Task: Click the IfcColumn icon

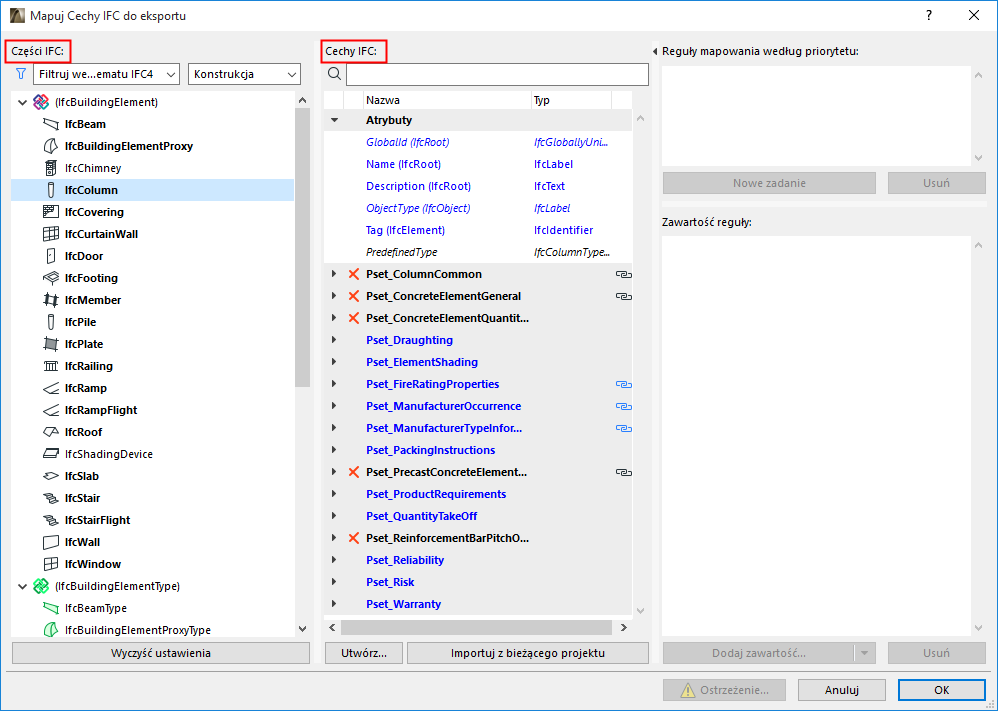Action: click(50, 190)
